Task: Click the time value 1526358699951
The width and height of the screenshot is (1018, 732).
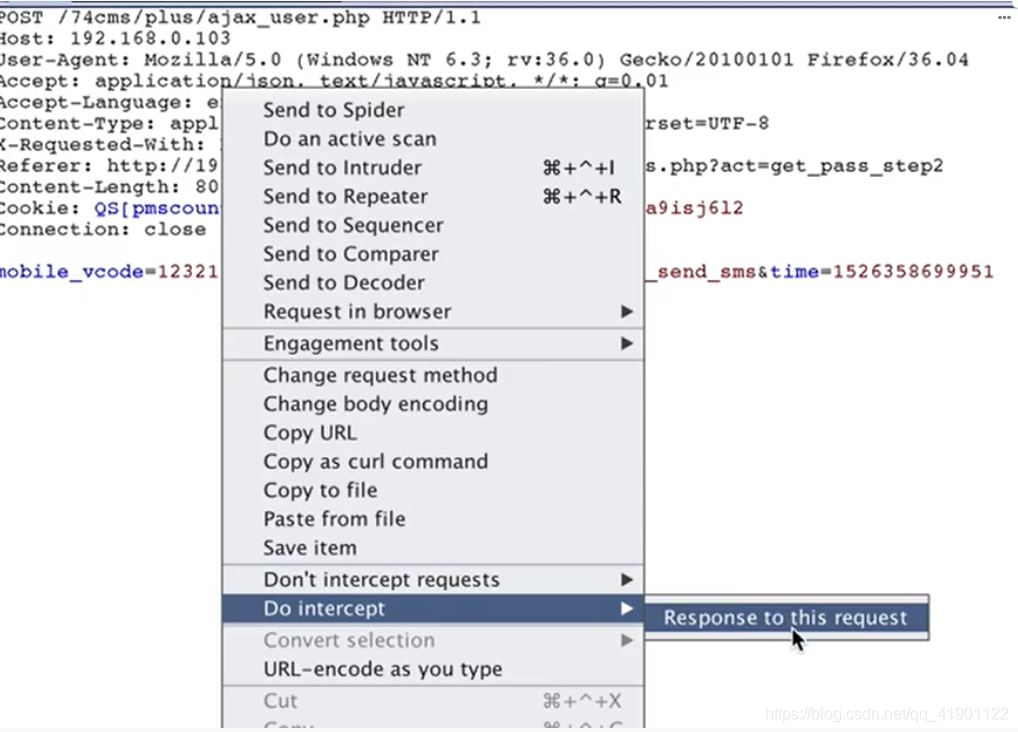Action: click(x=913, y=271)
